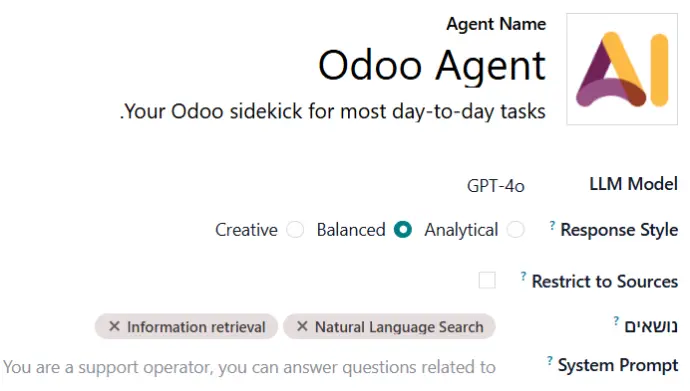The width and height of the screenshot is (690, 391).
Task: Click the Natural Language Search tag label
Action: click(x=399, y=327)
